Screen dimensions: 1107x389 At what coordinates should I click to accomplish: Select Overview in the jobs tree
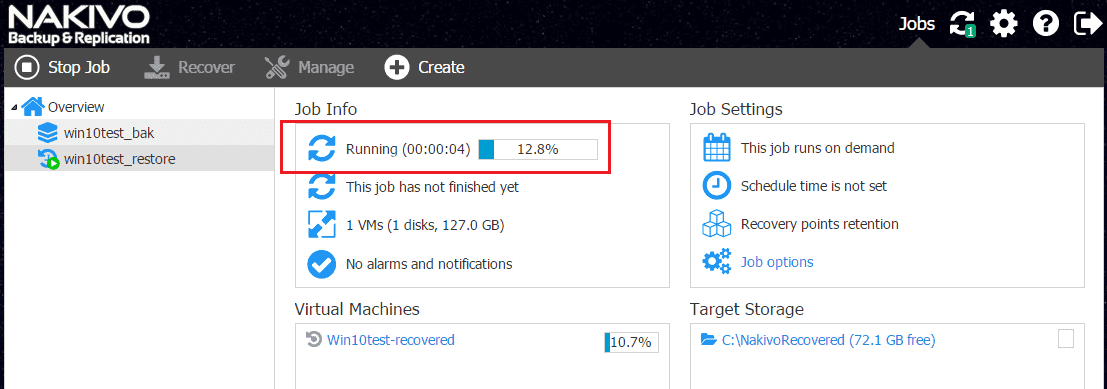click(76, 107)
